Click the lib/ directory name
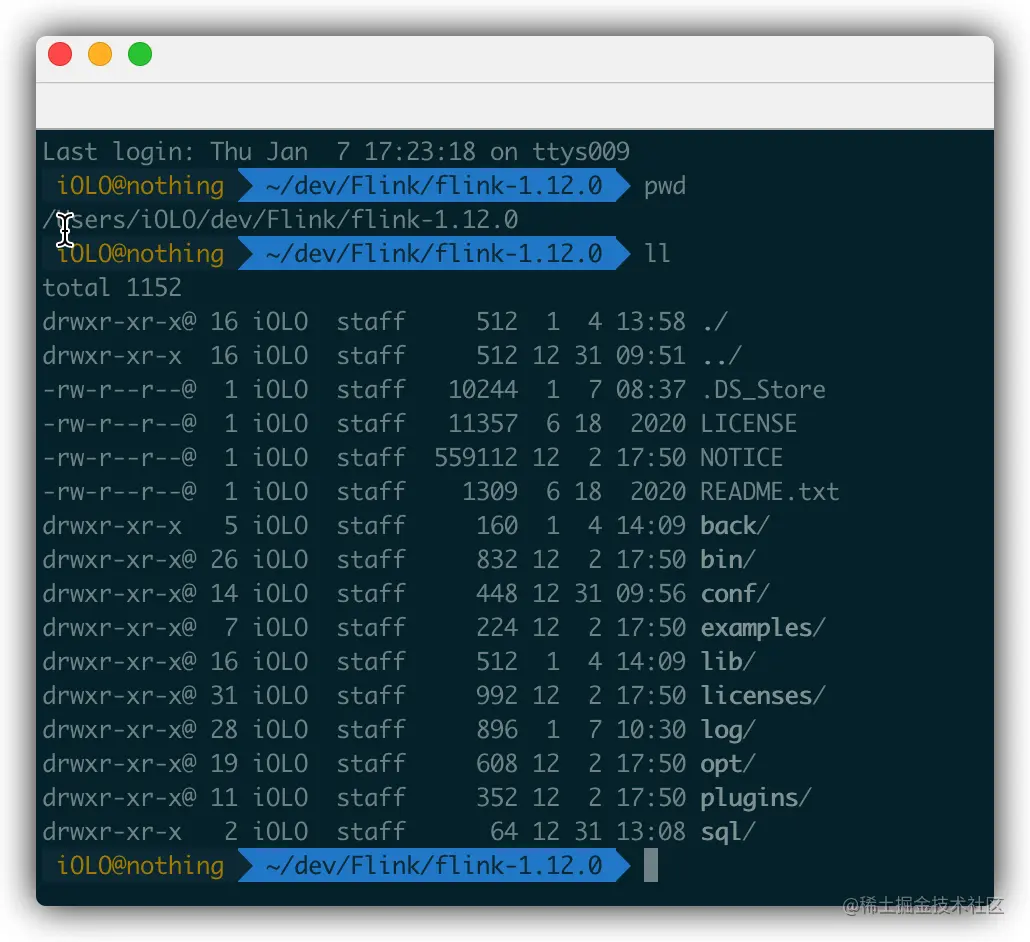 728,662
